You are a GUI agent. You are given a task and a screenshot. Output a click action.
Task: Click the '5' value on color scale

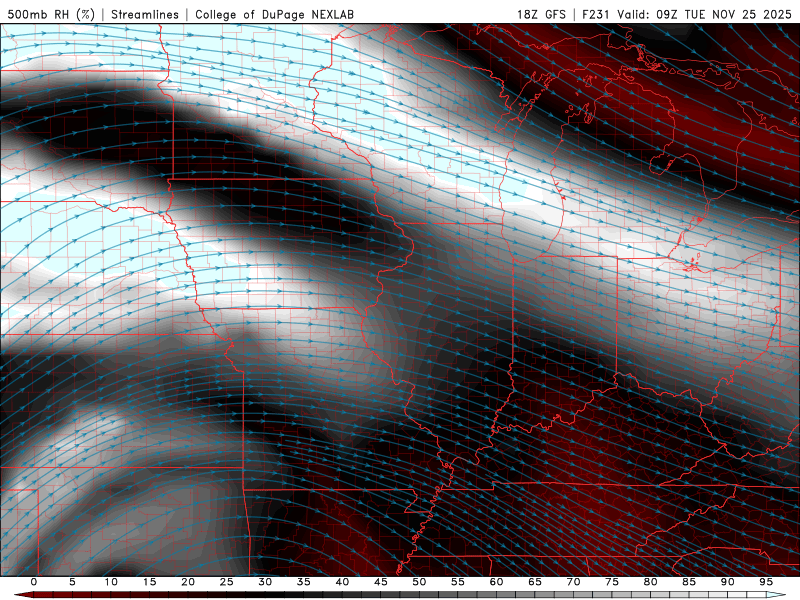pyautogui.click(x=72, y=582)
